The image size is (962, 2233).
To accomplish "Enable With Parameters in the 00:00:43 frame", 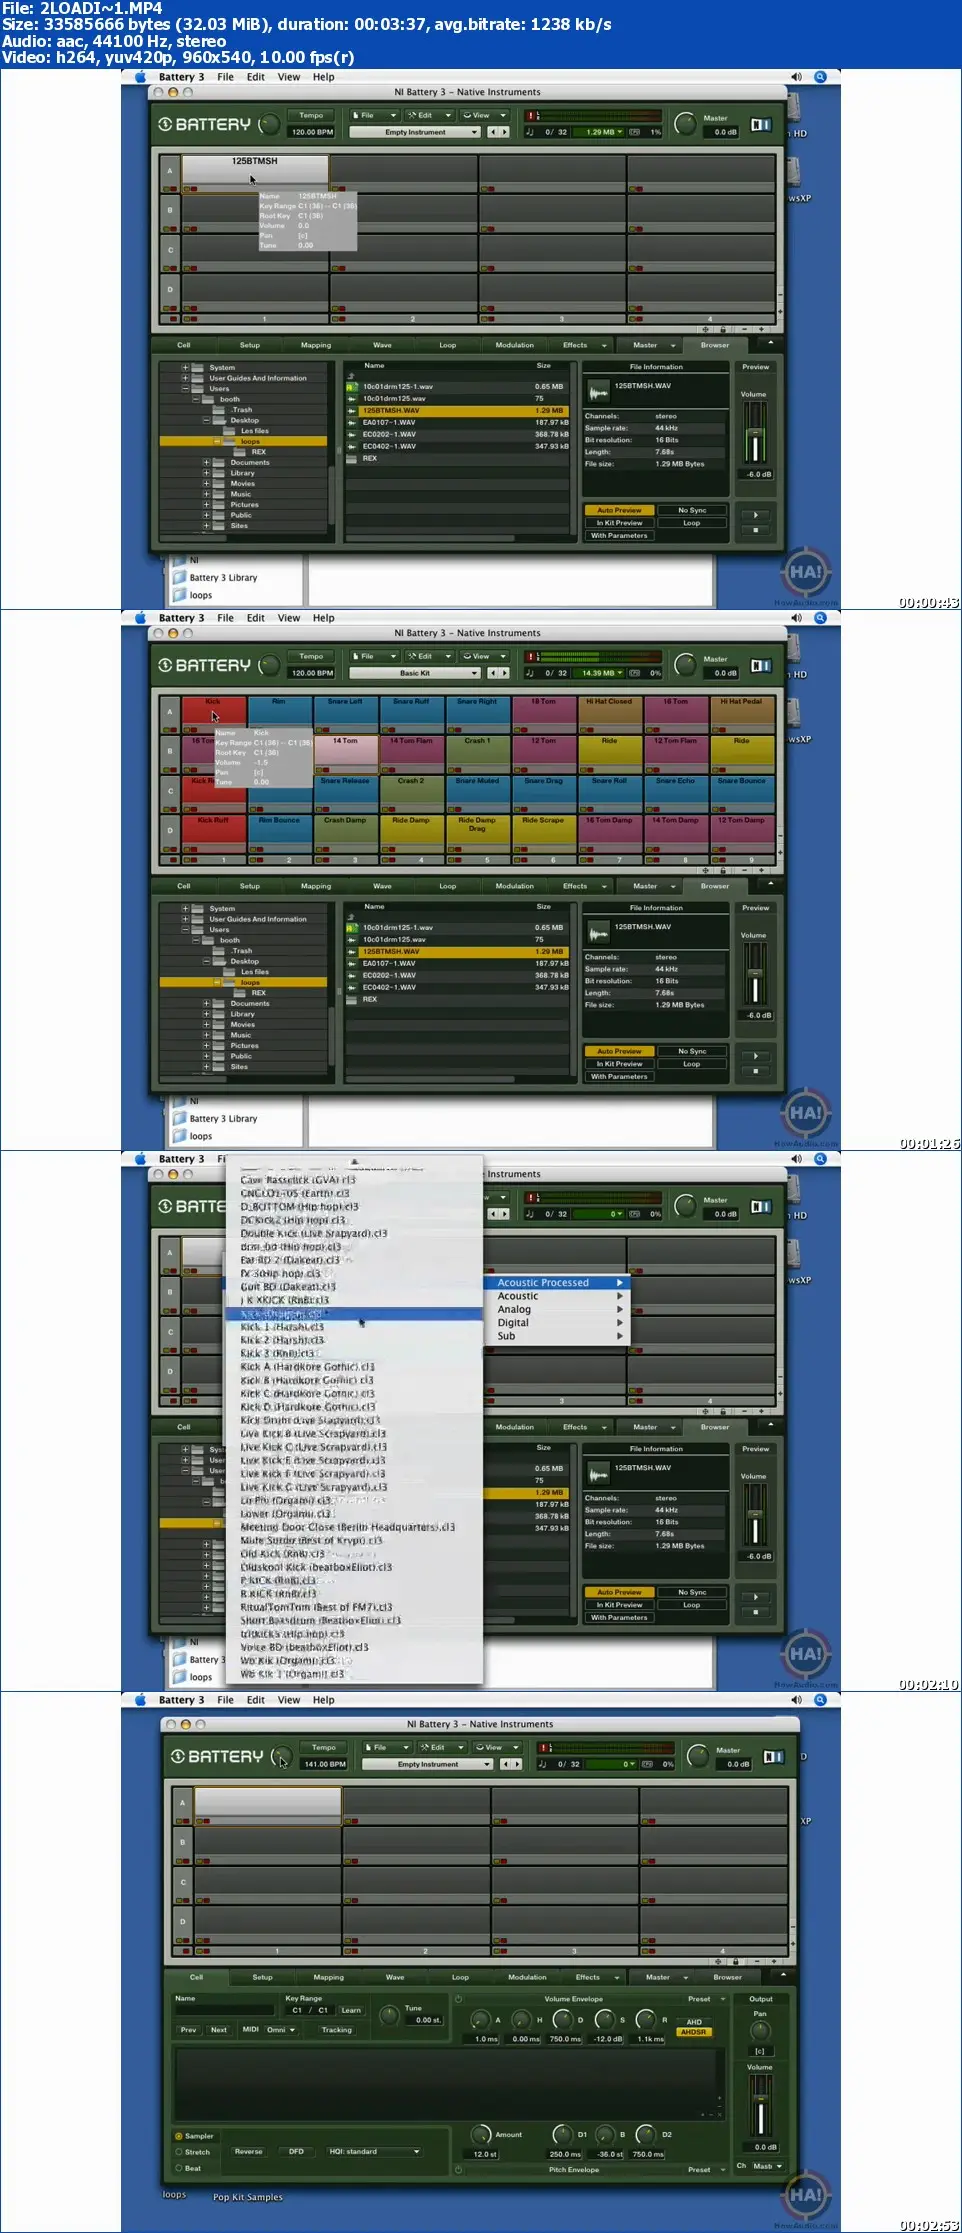I will coord(619,535).
